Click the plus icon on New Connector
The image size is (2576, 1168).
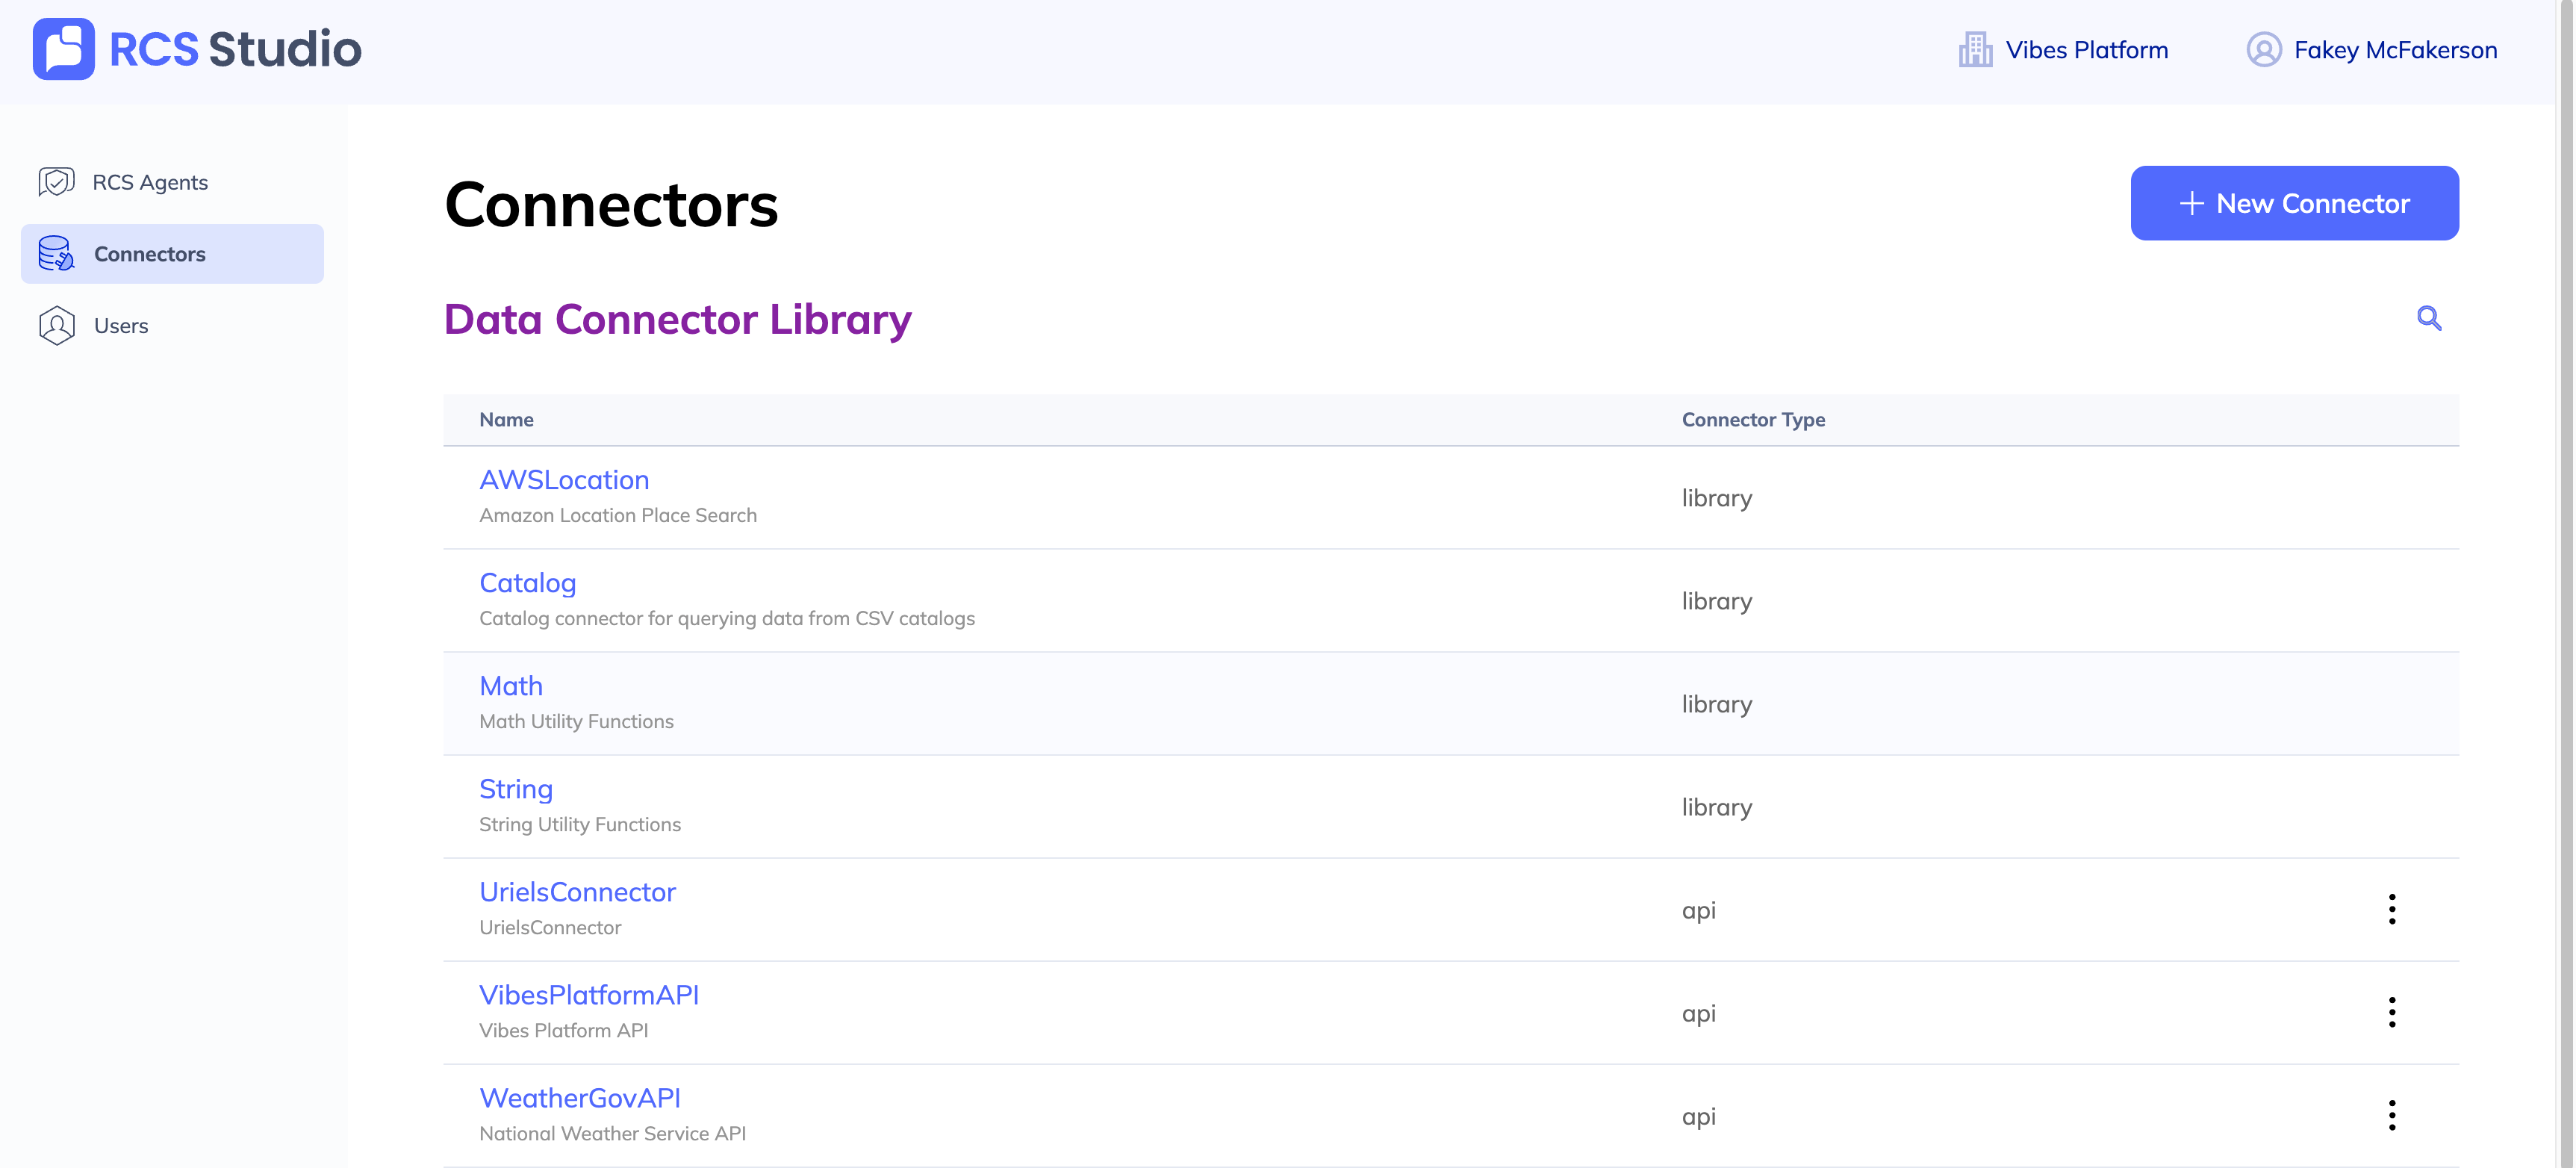(x=2191, y=203)
